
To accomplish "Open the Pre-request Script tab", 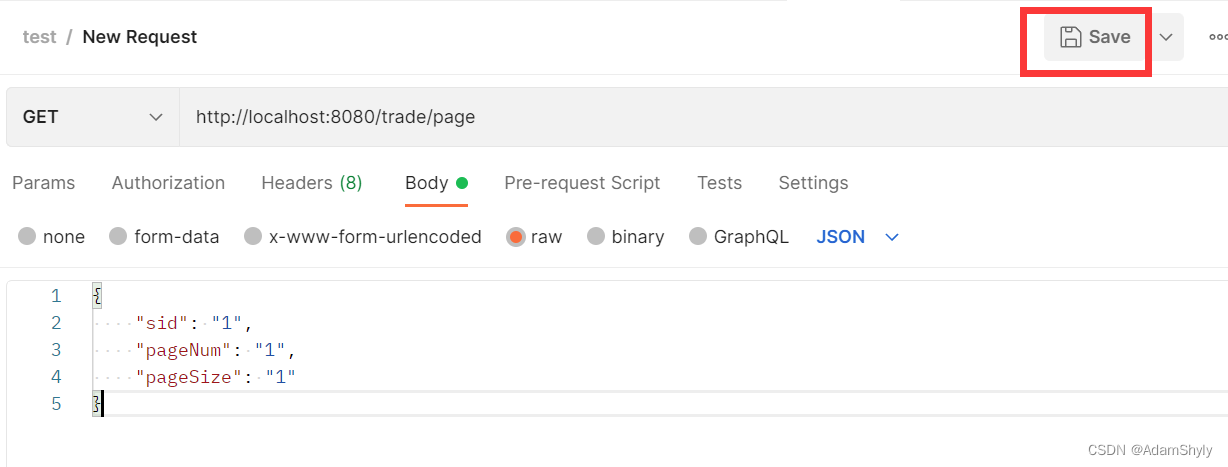I will (582, 183).
